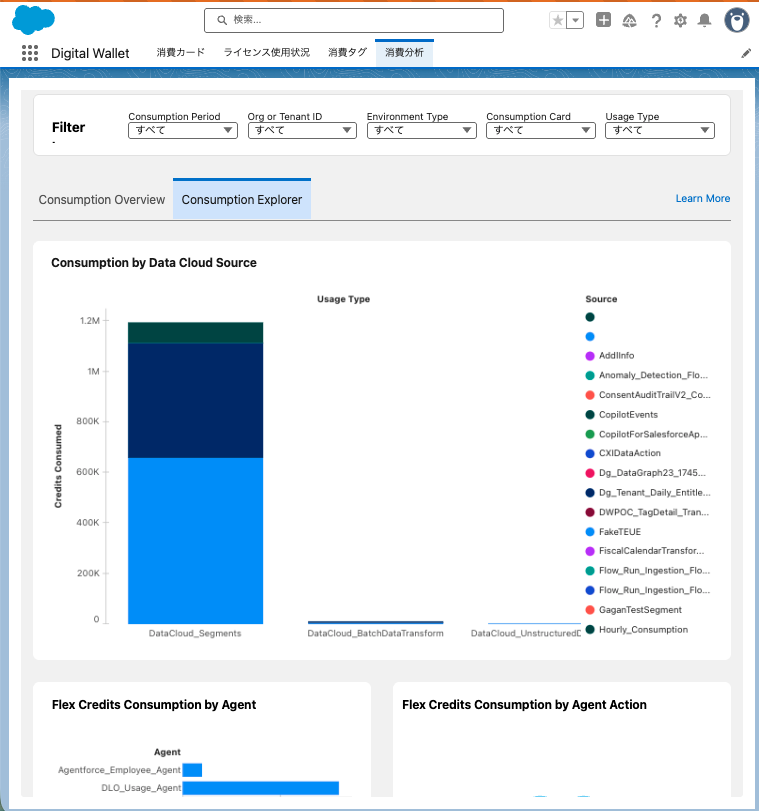Open the user profile avatar
The height and width of the screenshot is (811, 759).
click(x=737, y=21)
